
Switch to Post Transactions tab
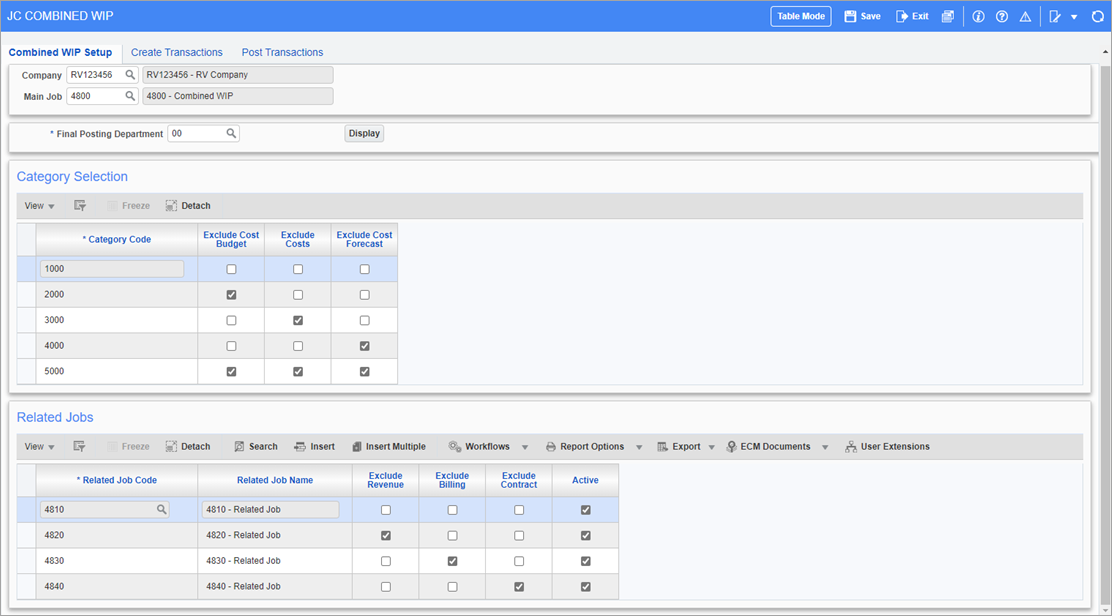282,52
